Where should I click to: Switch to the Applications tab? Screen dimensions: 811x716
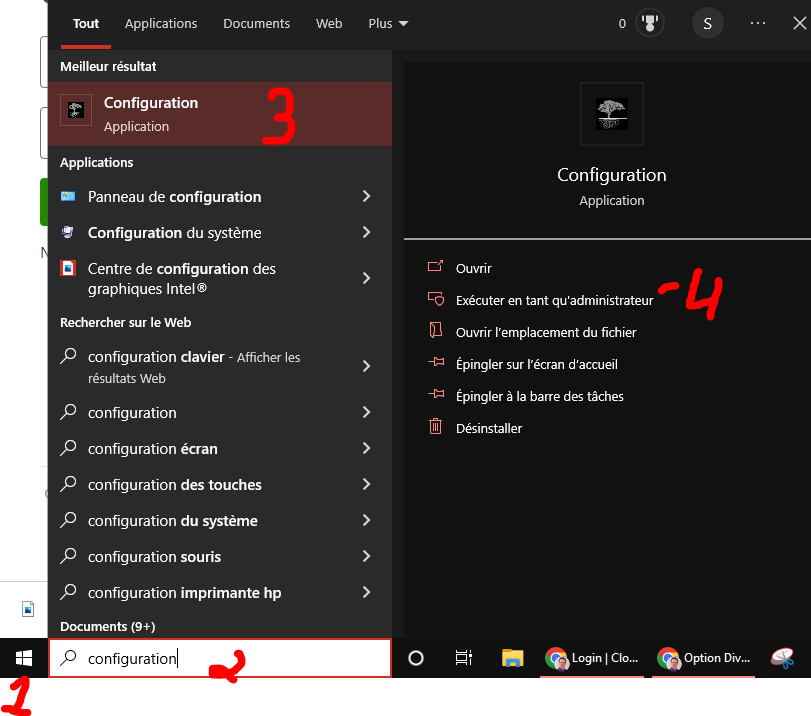click(161, 24)
